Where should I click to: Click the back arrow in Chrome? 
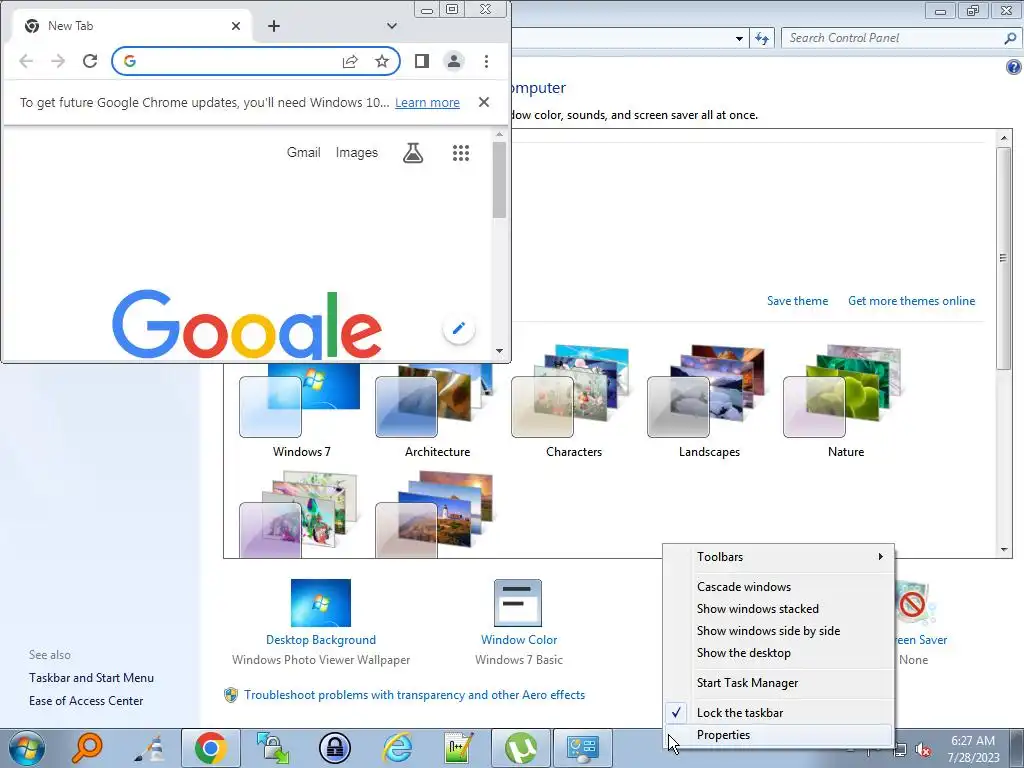pyautogui.click(x=26, y=61)
